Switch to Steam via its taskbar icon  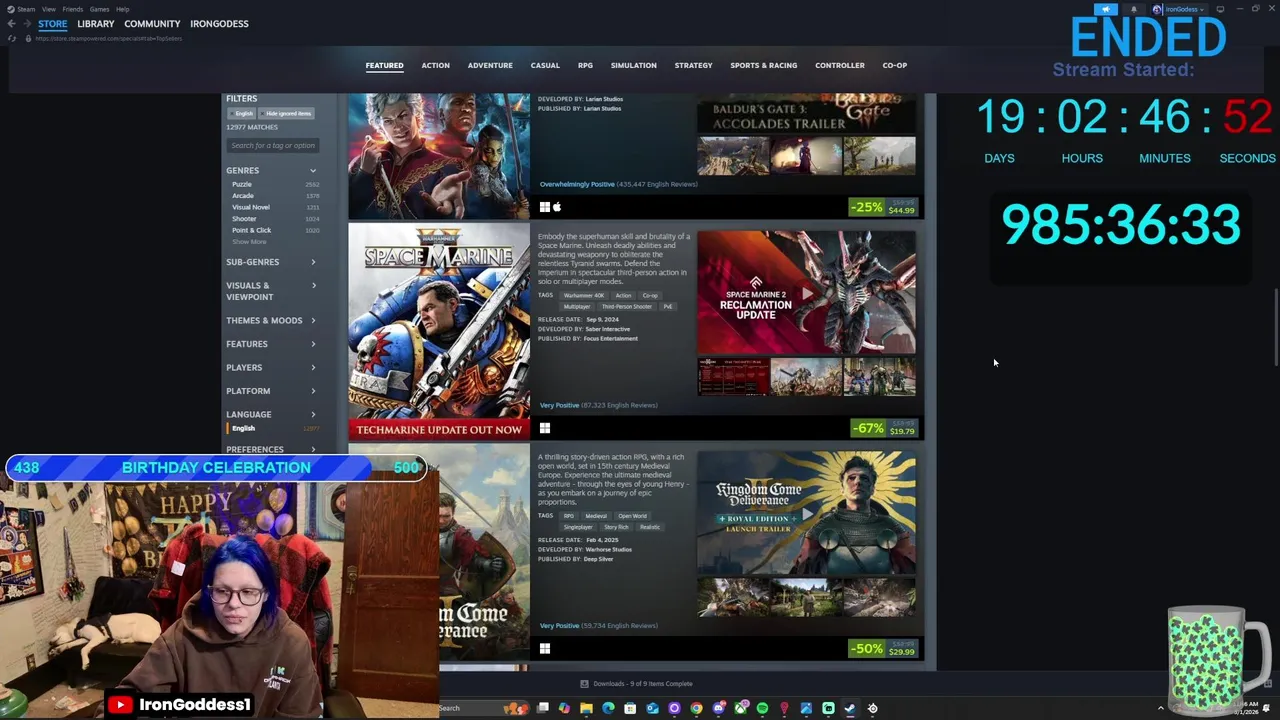(850, 708)
